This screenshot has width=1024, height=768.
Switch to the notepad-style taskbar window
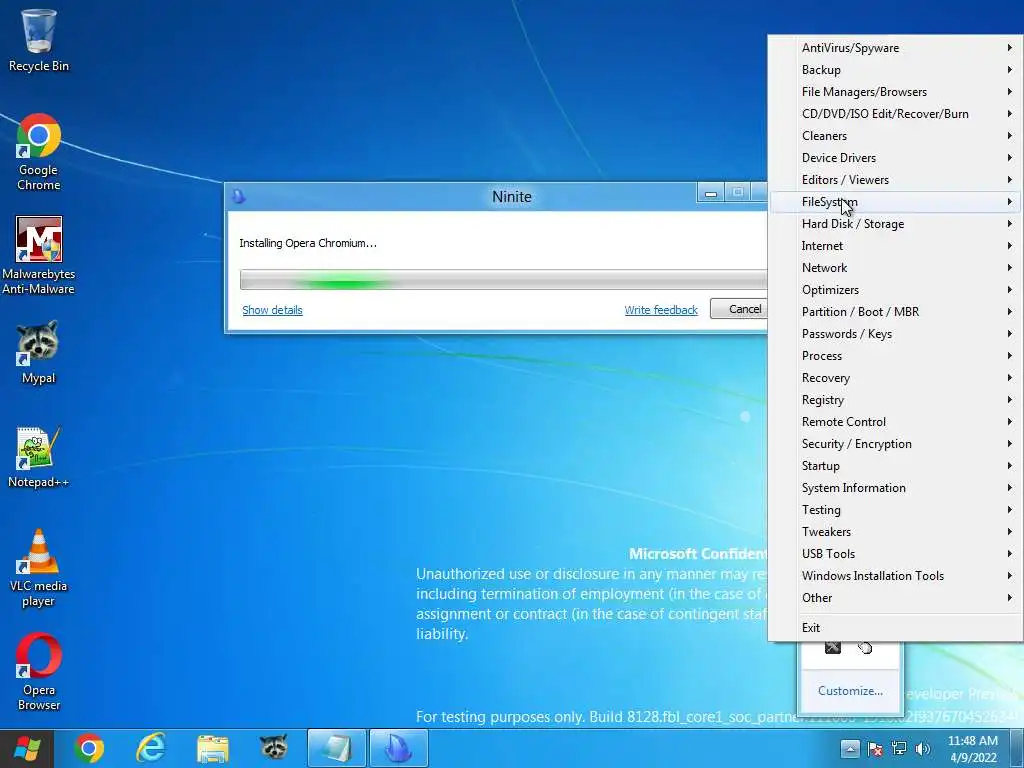(x=337, y=748)
